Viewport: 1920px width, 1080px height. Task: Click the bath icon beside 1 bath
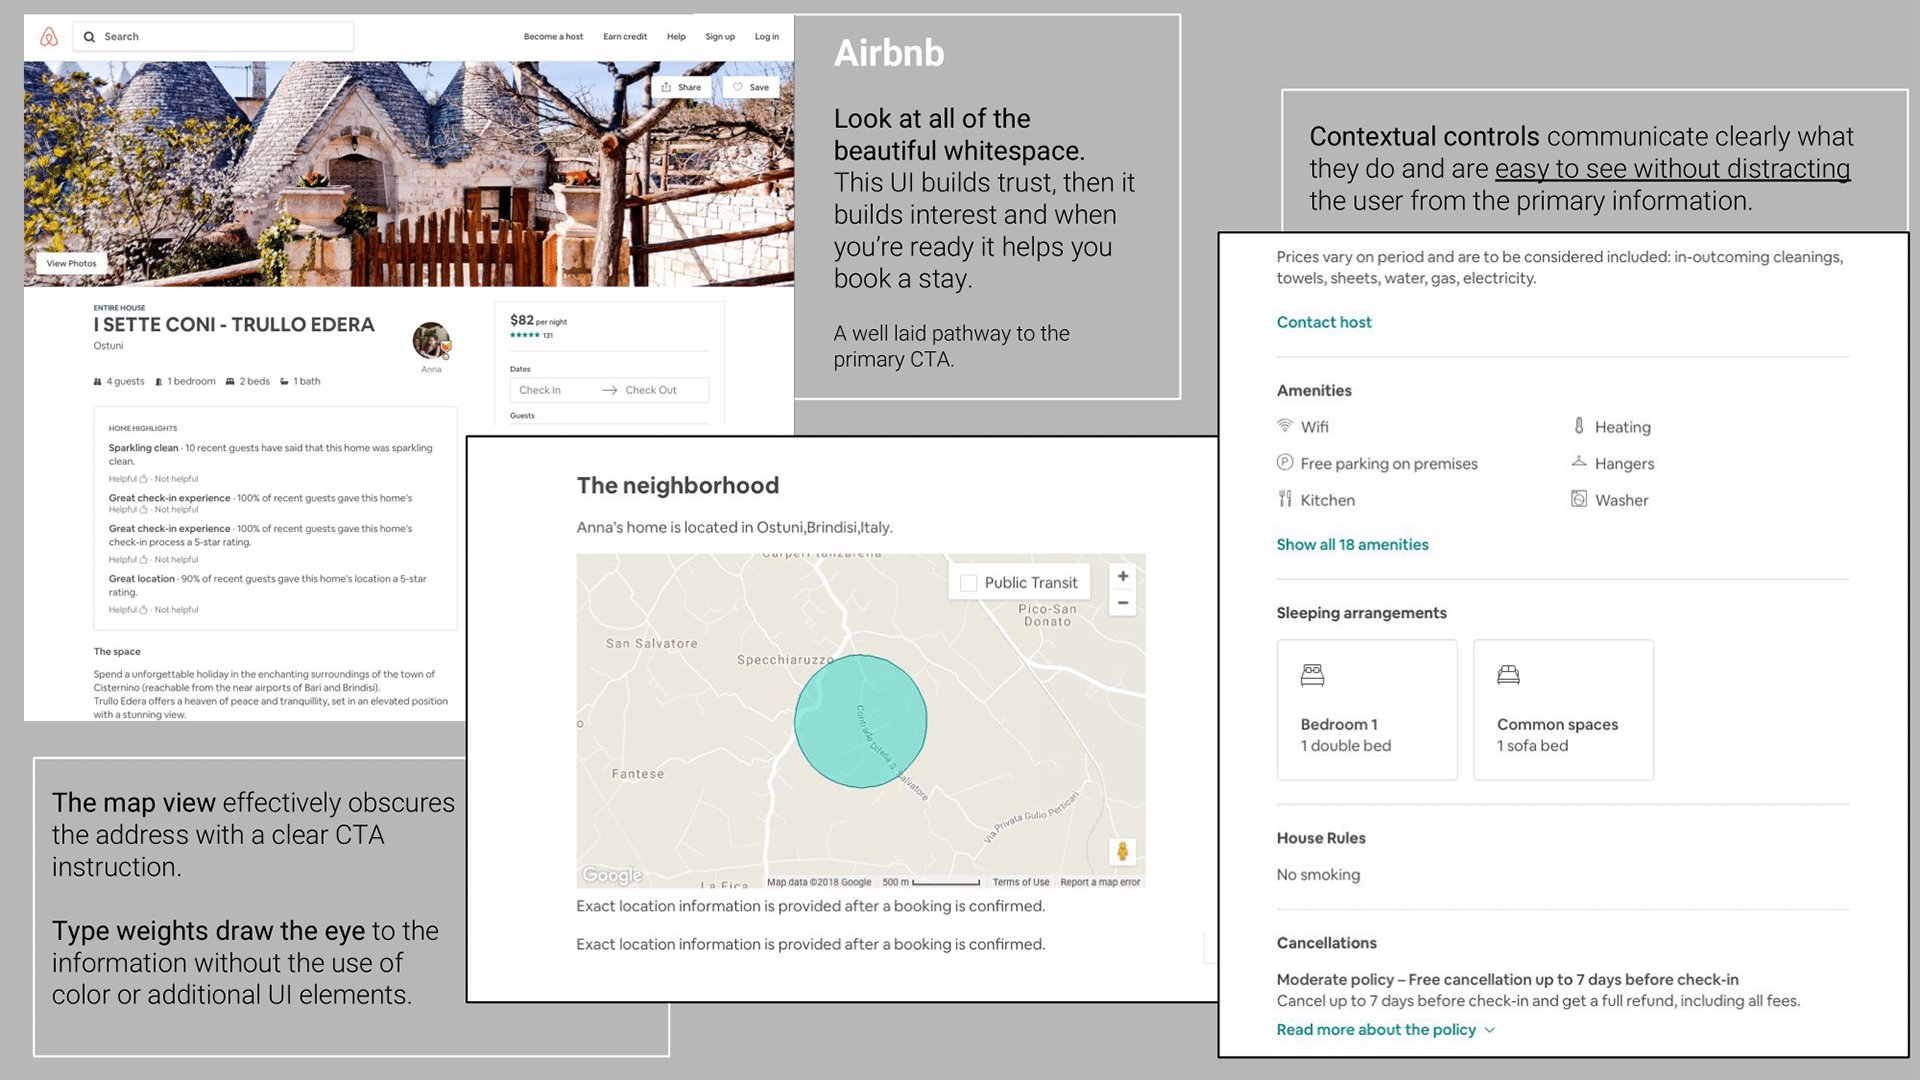point(284,382)
